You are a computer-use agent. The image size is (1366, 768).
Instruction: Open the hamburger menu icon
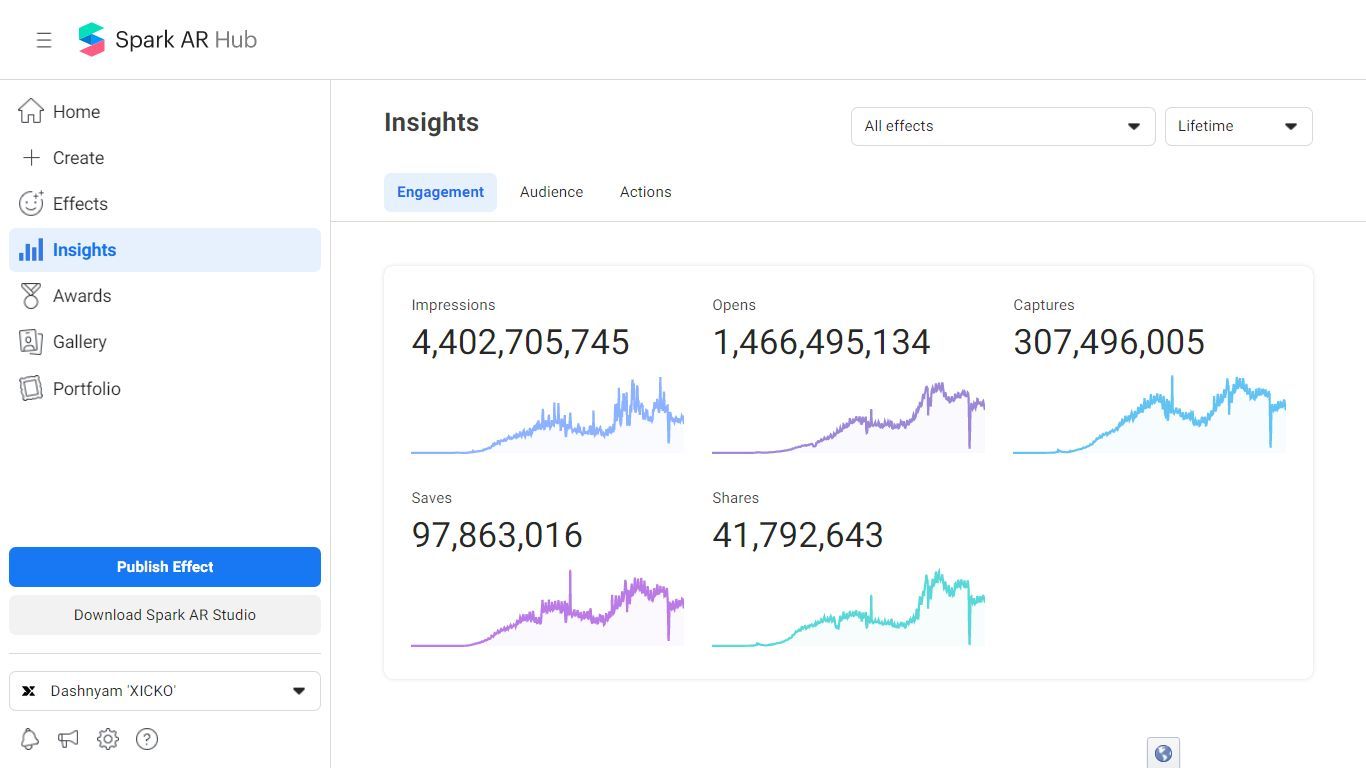(x=44, y=40)
